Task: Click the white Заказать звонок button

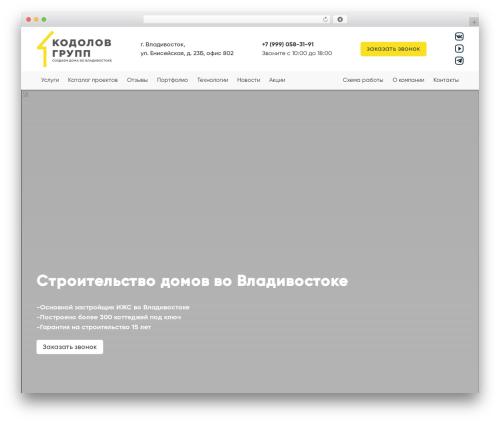Action: (x=70, y=347)
